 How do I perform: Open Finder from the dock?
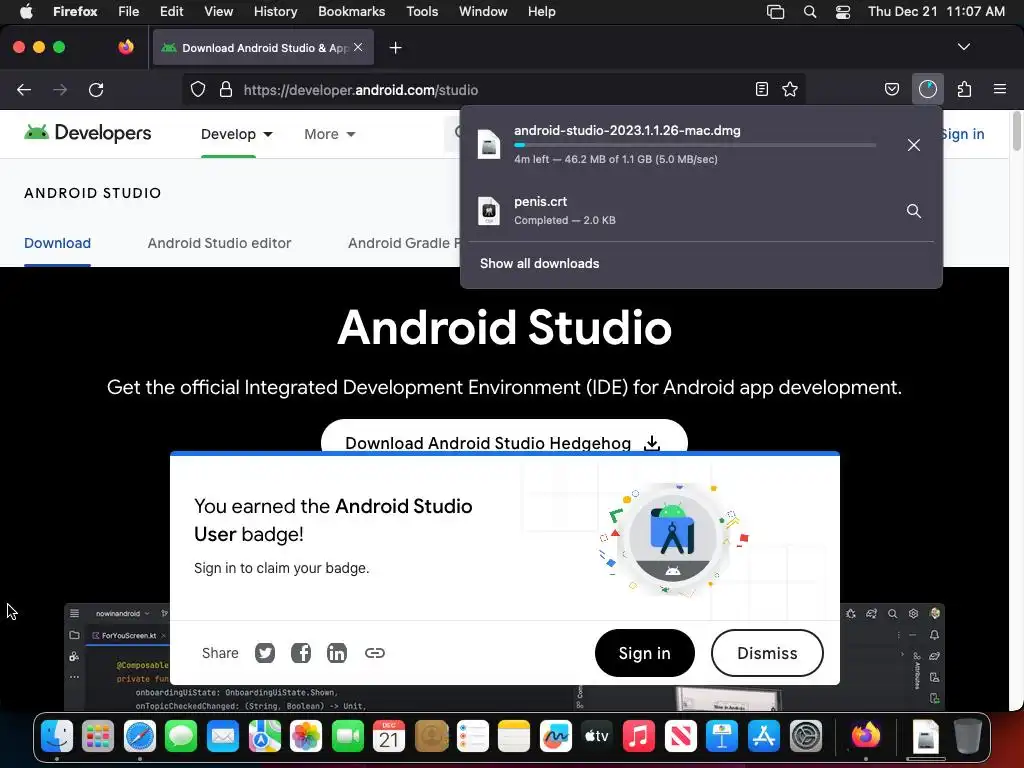coord(57,737)
